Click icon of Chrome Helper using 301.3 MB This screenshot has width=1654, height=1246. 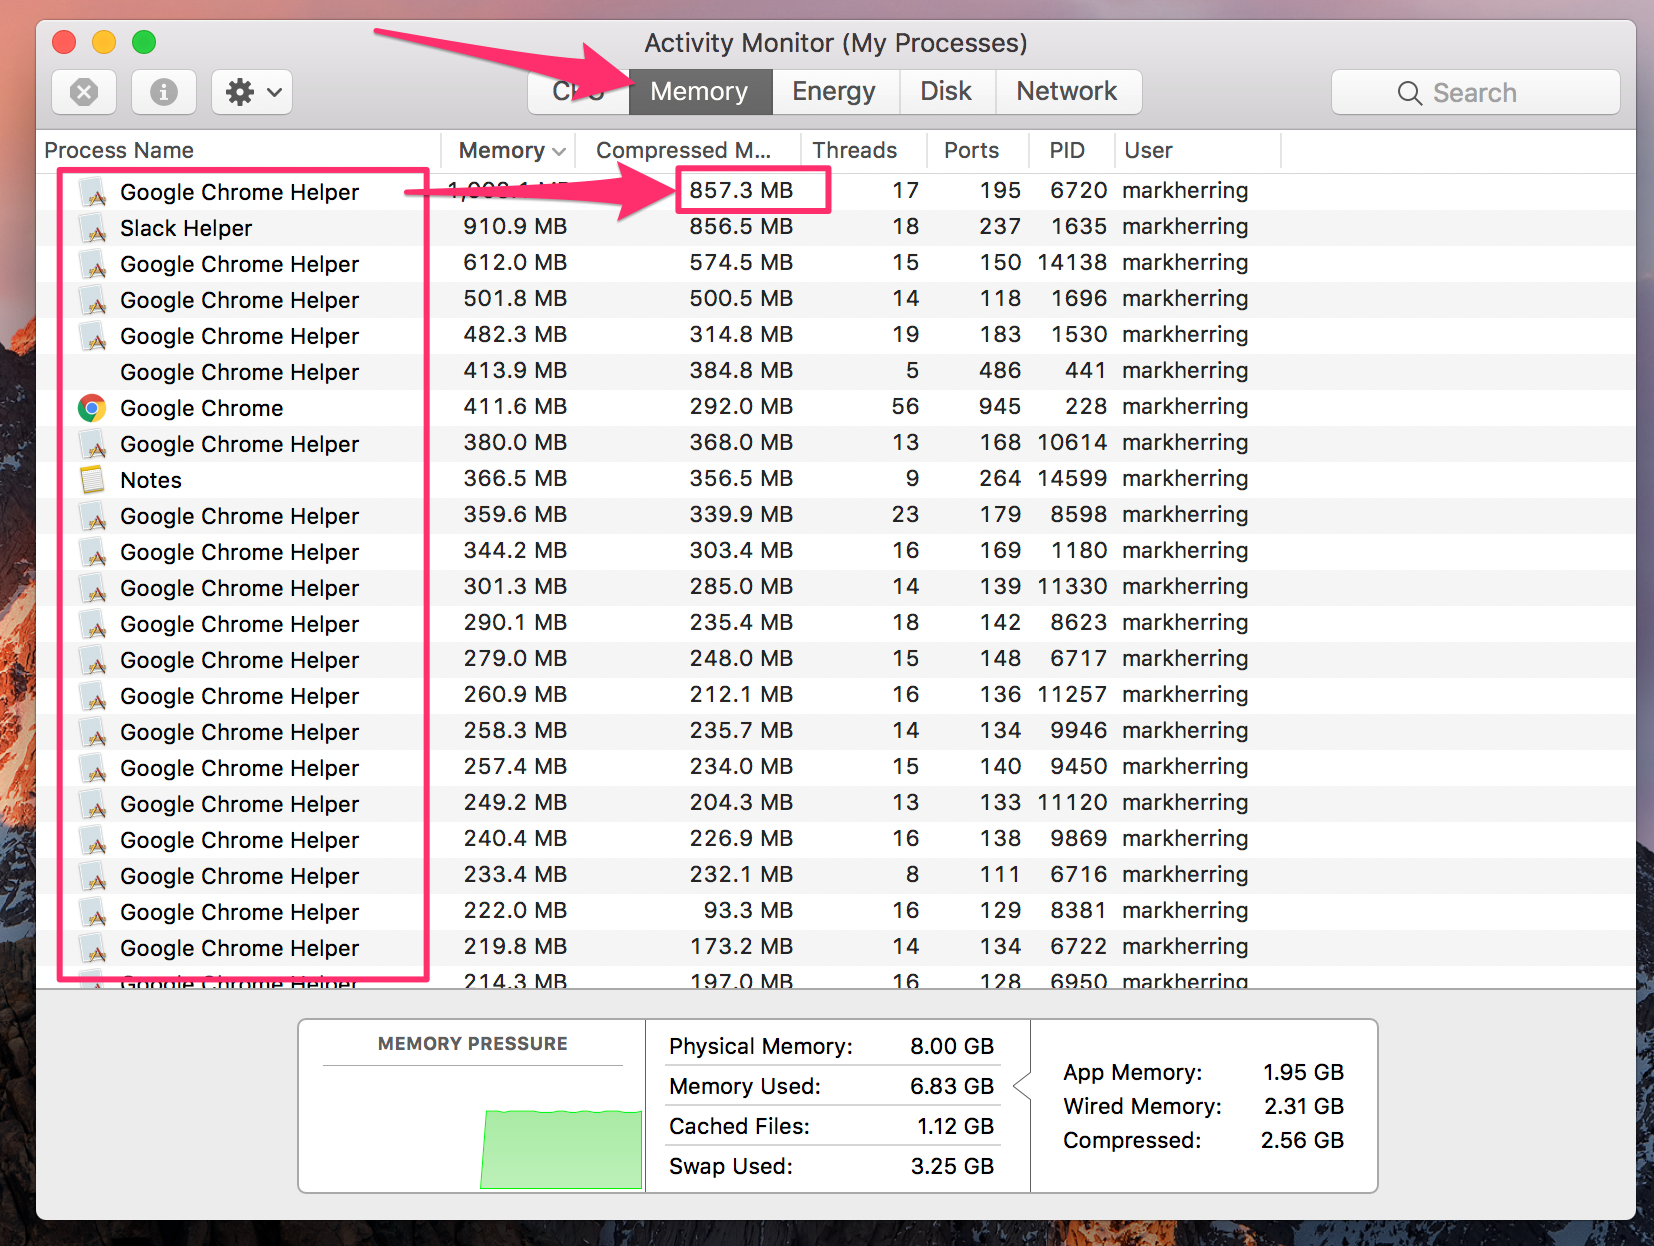[94, 588]
